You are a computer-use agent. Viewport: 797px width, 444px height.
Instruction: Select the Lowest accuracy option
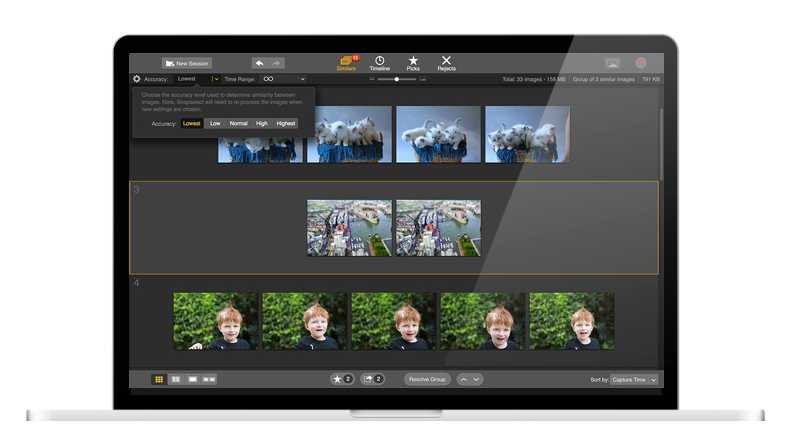tap(192, 123)
